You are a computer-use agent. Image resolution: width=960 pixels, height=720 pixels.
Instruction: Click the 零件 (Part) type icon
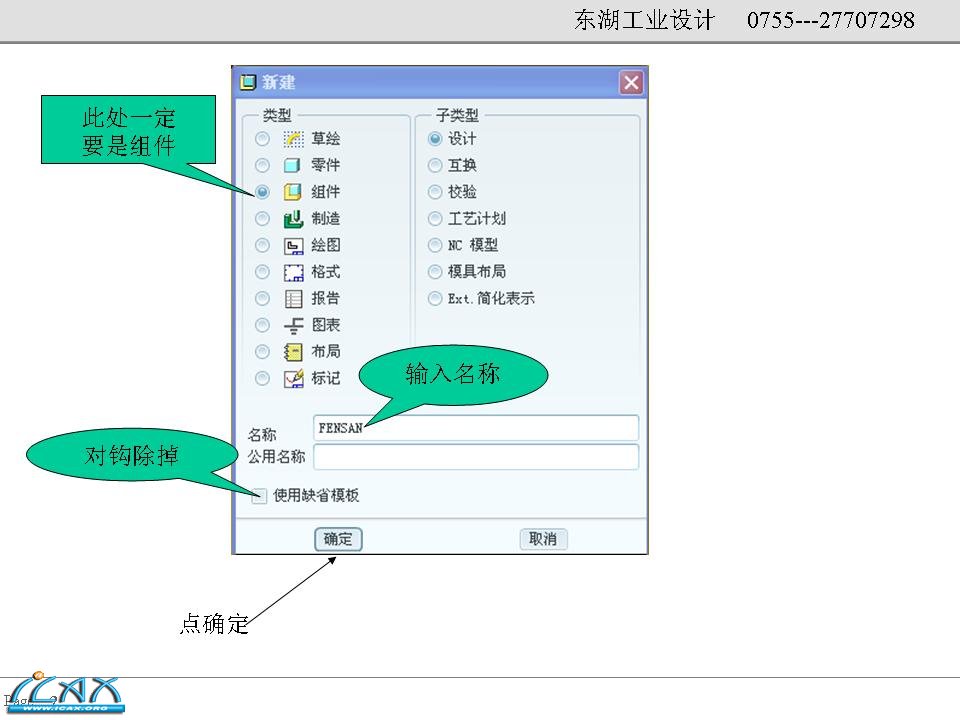(x=290, y=165)
